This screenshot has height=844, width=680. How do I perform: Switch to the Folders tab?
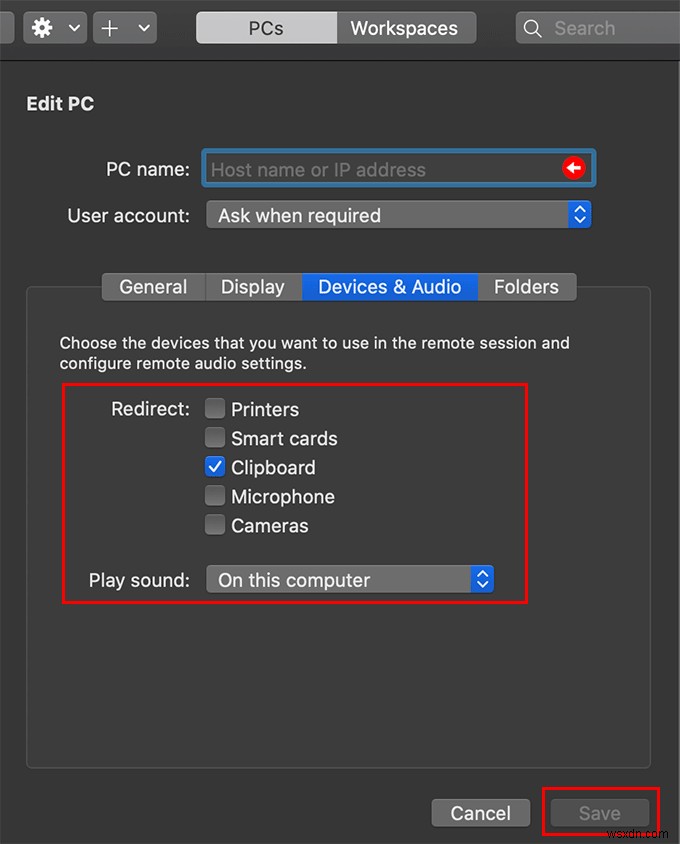coord(527,287)
